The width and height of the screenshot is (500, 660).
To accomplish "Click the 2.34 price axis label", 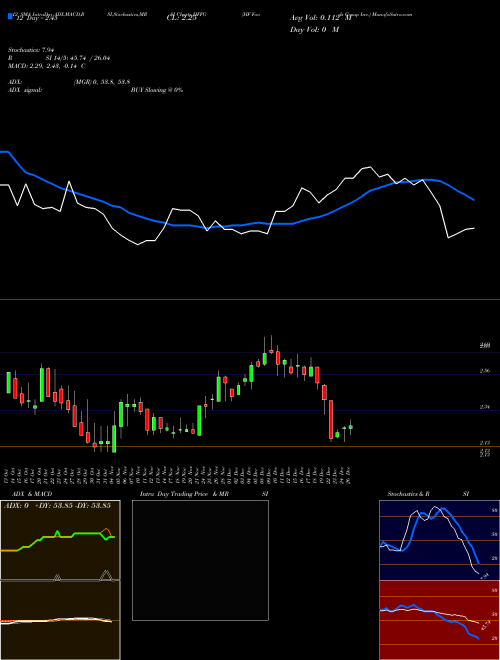I will [x=485, y=407].
